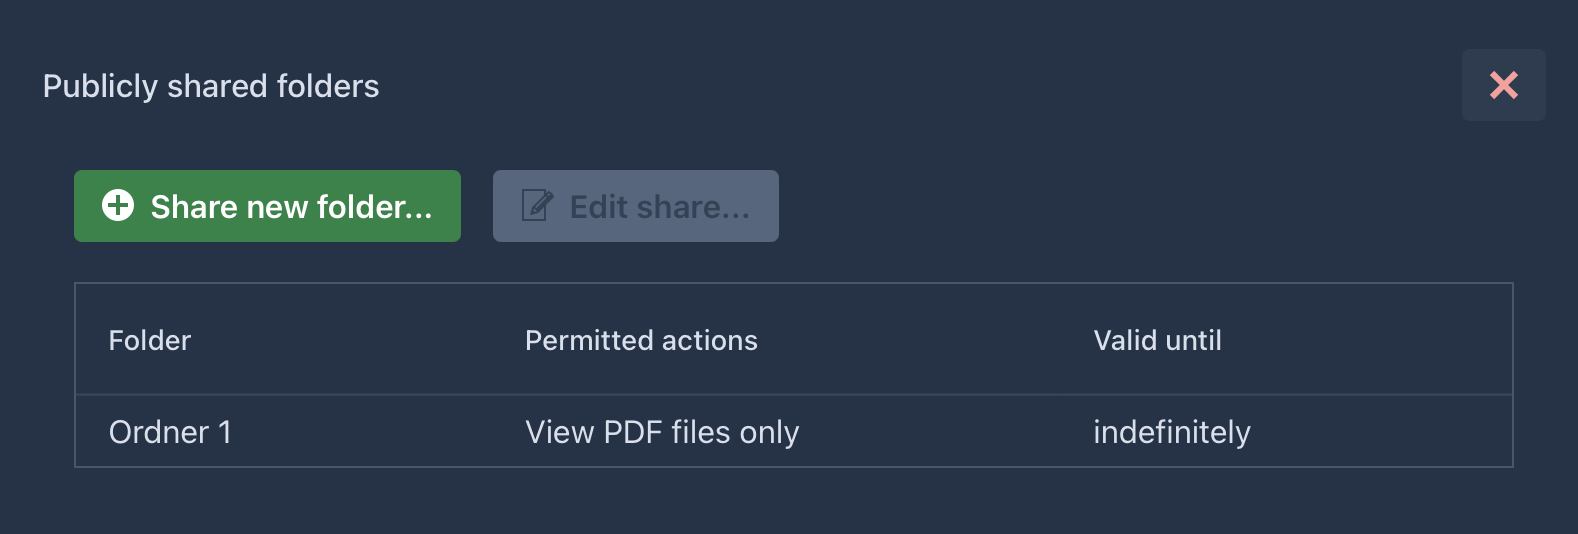Click the digit 1 in Ordner 1

pos(225,432)
